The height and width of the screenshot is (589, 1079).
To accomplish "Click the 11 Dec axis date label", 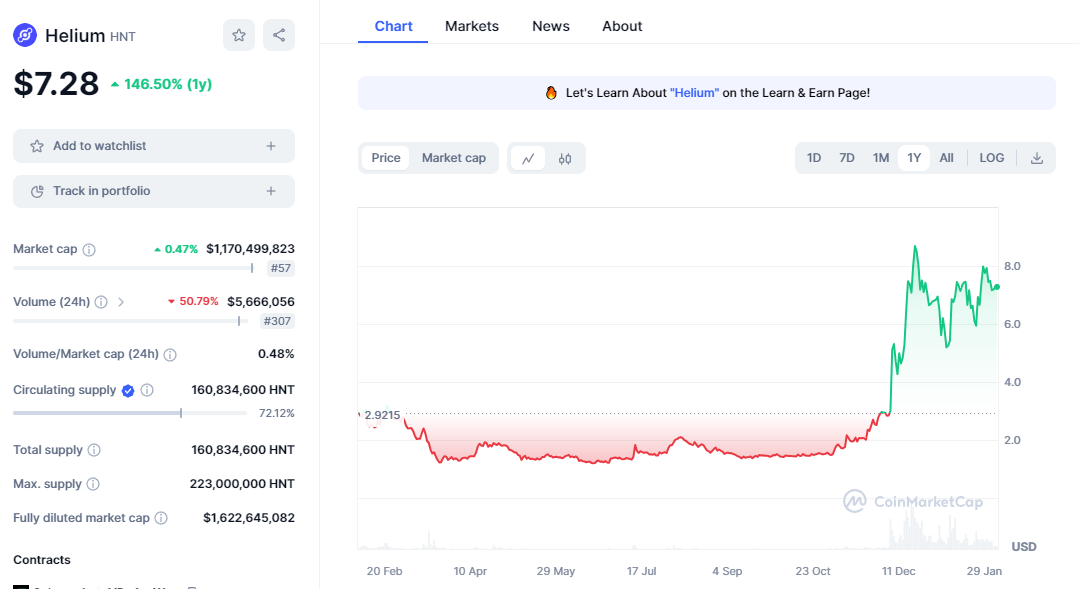I will tap(898, 571).
